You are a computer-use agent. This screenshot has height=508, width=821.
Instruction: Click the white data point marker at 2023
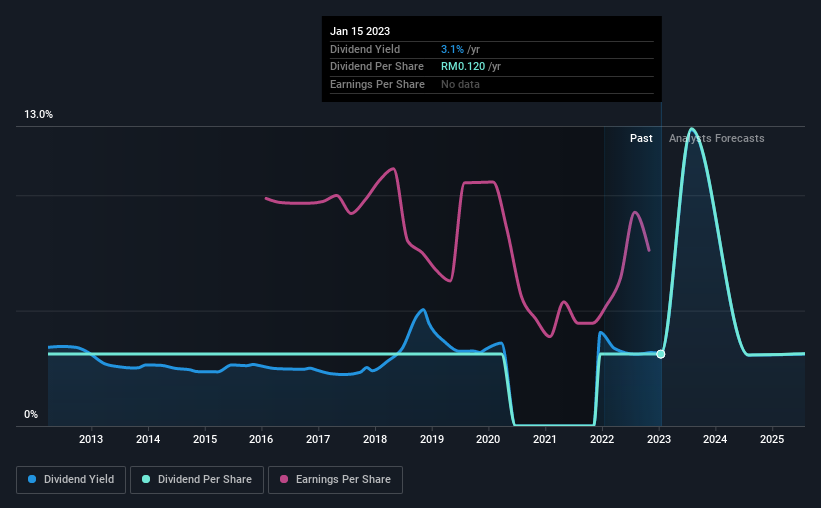661,354
